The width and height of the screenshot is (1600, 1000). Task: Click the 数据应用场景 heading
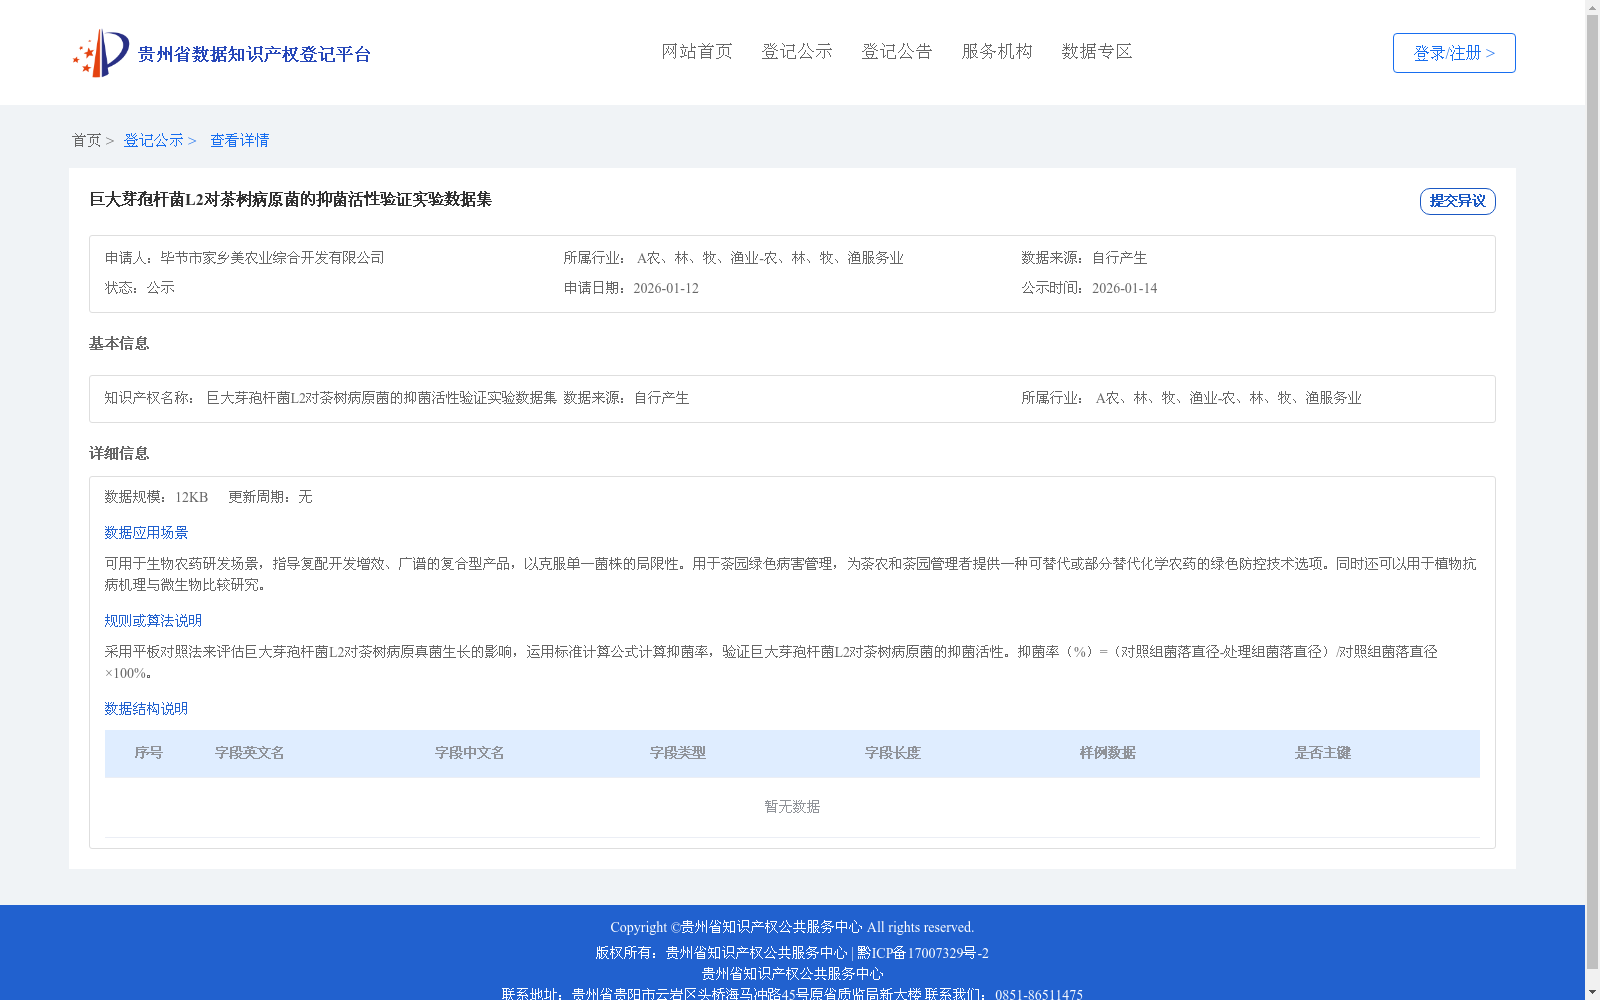tap(146, 533)
